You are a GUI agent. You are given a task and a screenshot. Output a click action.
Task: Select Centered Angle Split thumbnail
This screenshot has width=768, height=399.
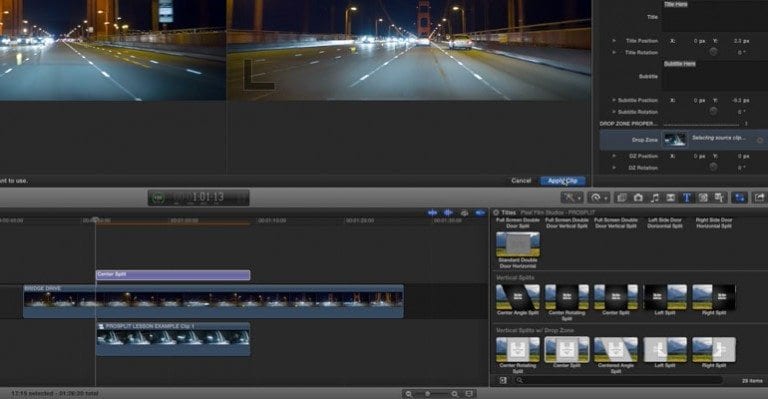click(616, 350)
